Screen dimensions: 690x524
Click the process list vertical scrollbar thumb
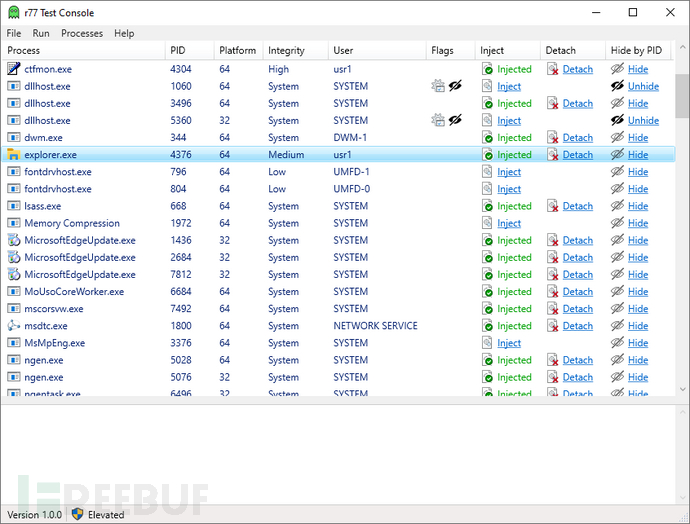(683, 95)
